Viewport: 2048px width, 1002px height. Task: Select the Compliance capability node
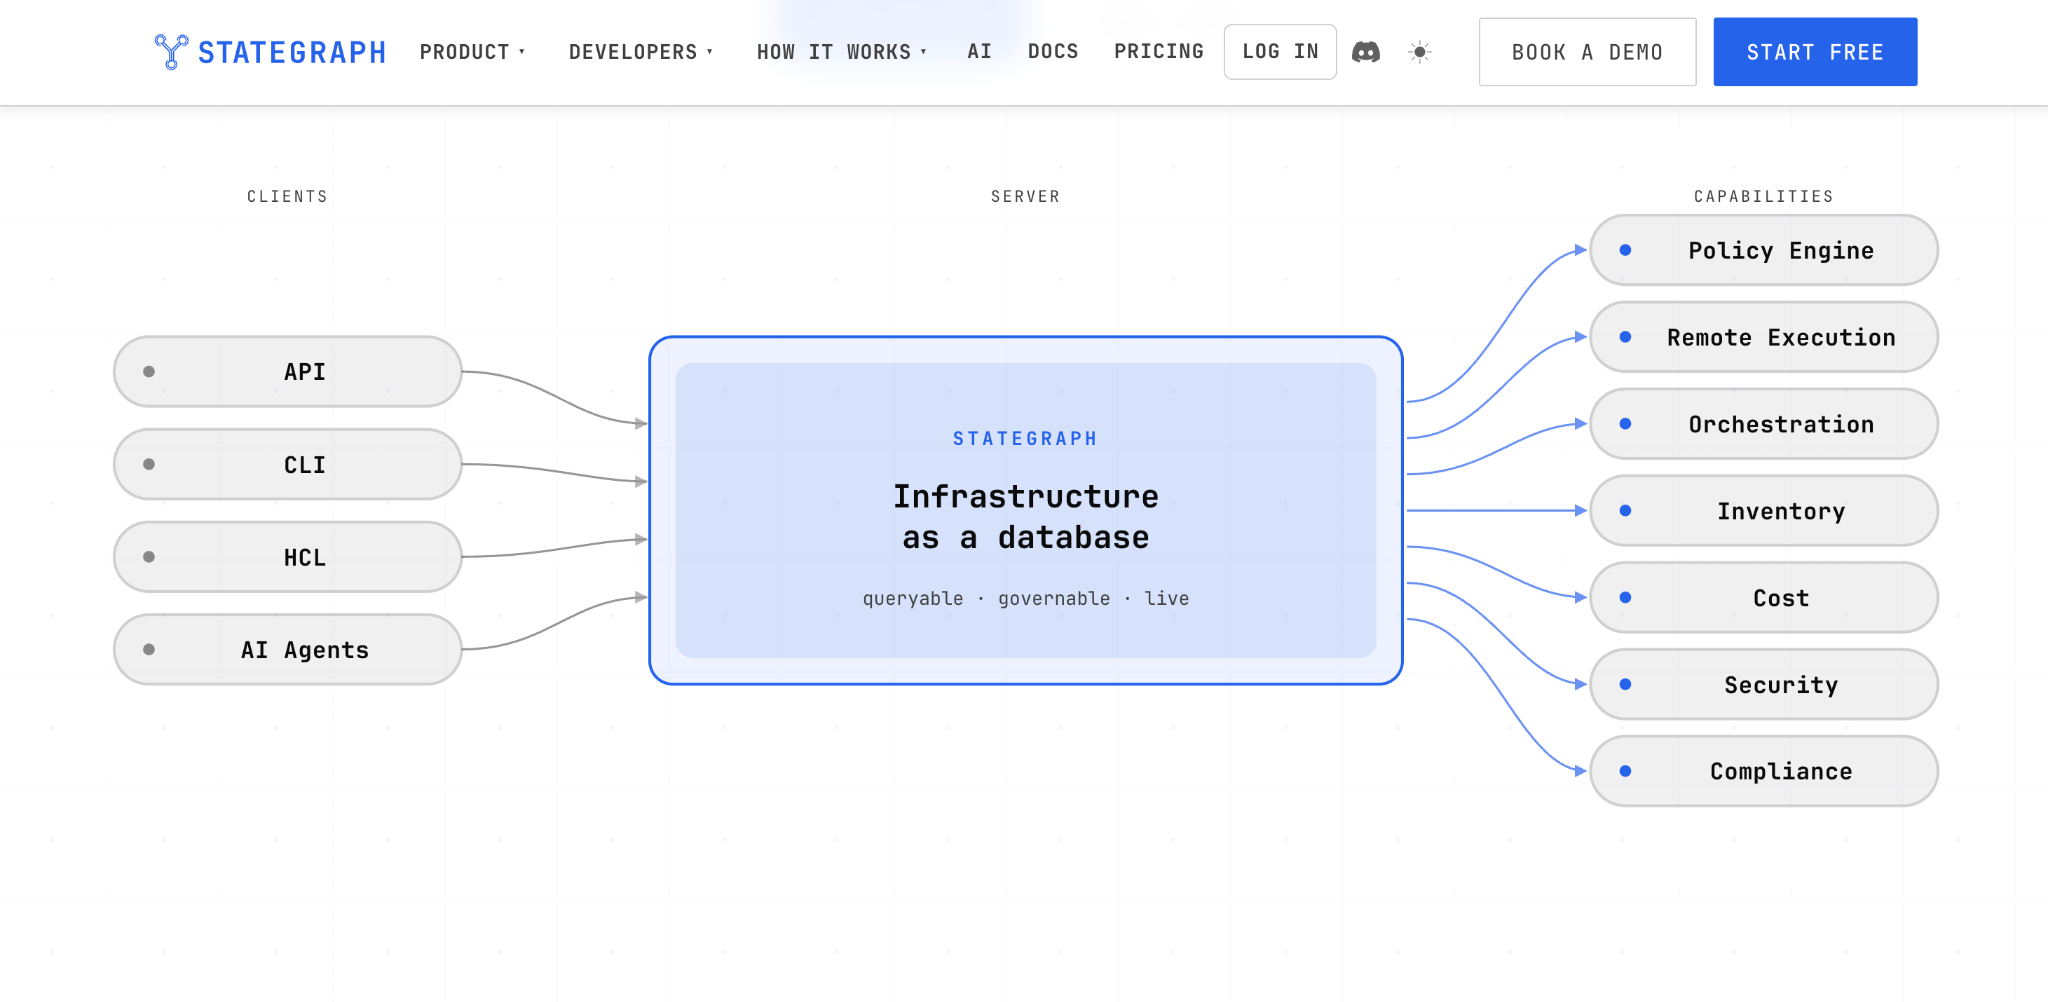coord(1764,772)
